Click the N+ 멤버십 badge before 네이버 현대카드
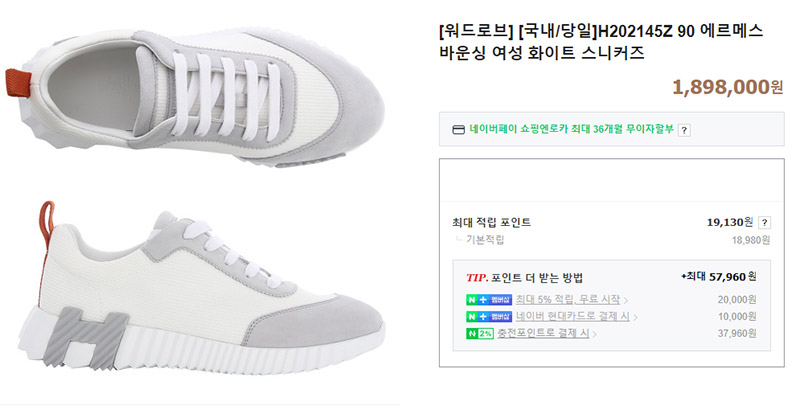The height and width of the screenshot is (418, 800). [x=489, y=316]
